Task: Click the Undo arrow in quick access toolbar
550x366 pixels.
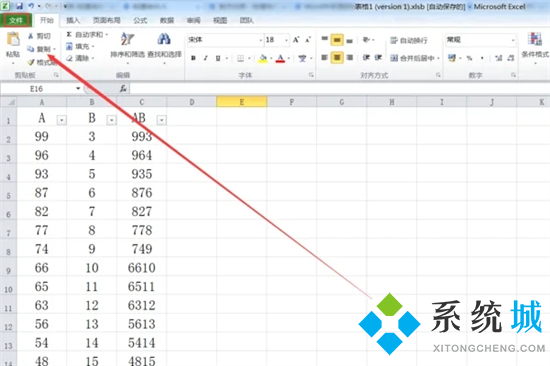Action: pyautogui.click(x=31, y=6)
